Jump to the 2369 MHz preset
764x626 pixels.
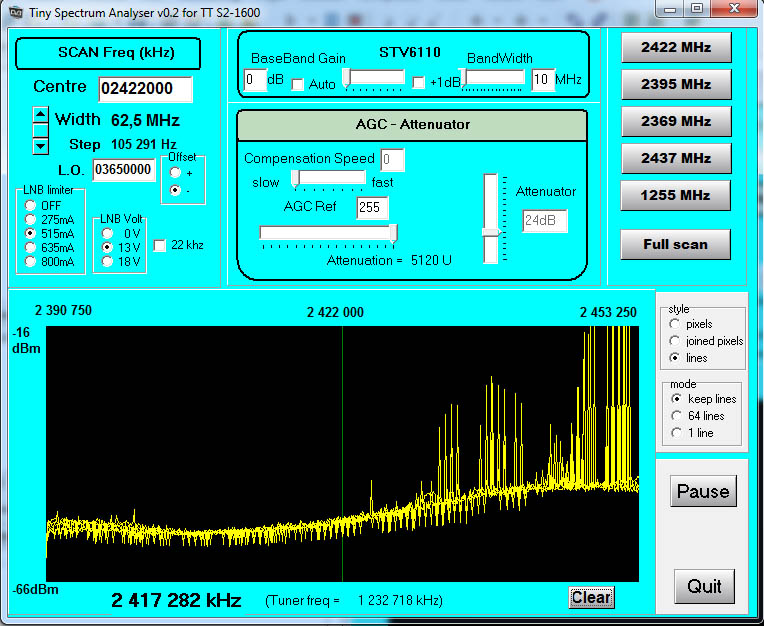pyautogui.click(x=676, y=122)
